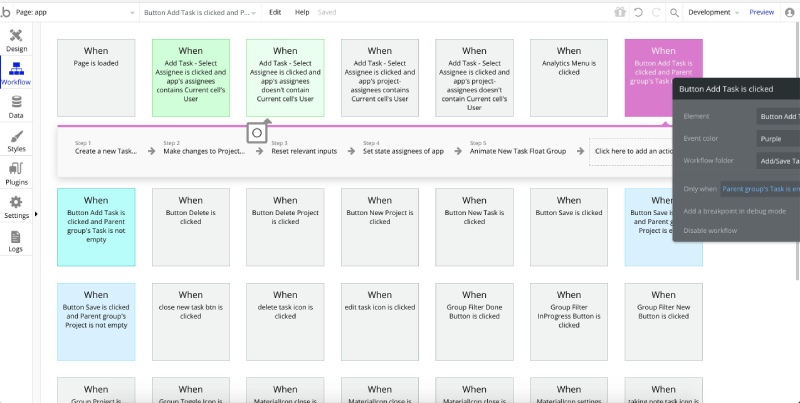800x403 pixels.
Task: Expand the workflow selector dropdown
Action: [x=200, y=12]
